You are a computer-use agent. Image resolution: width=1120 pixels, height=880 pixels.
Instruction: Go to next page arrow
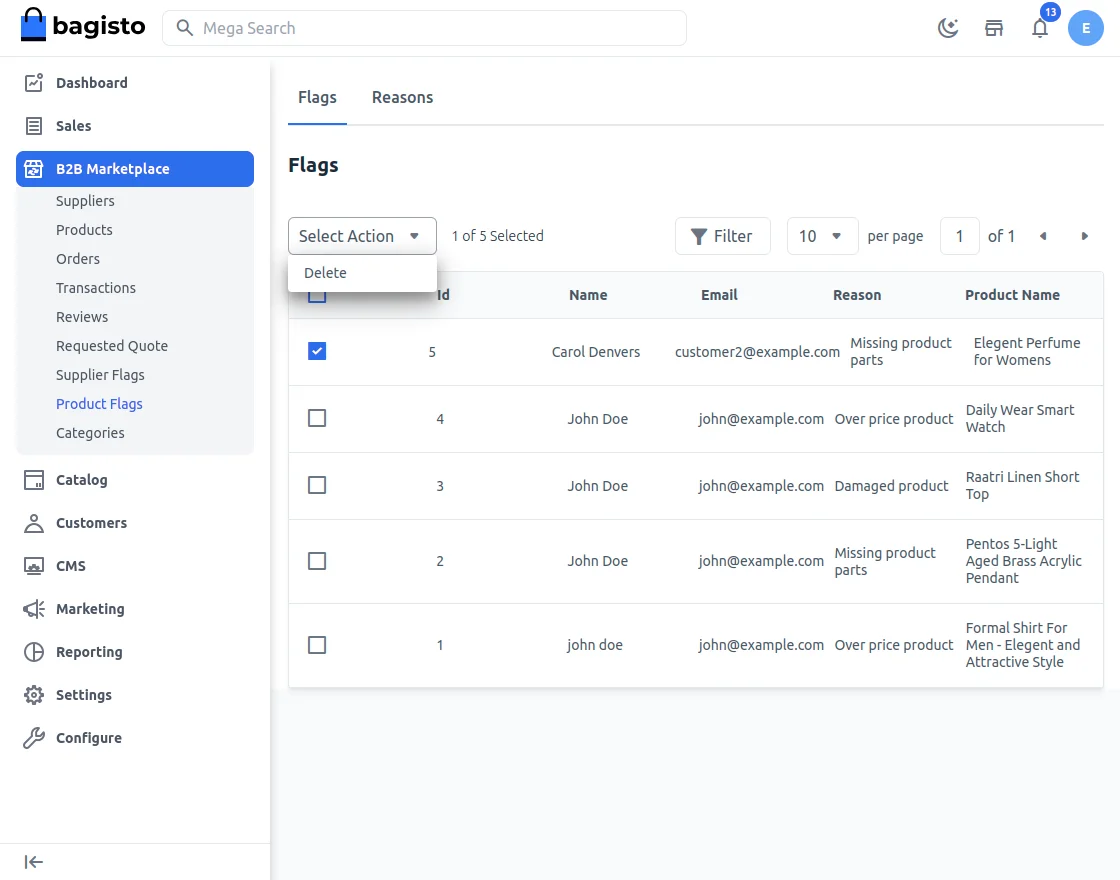1084,236
